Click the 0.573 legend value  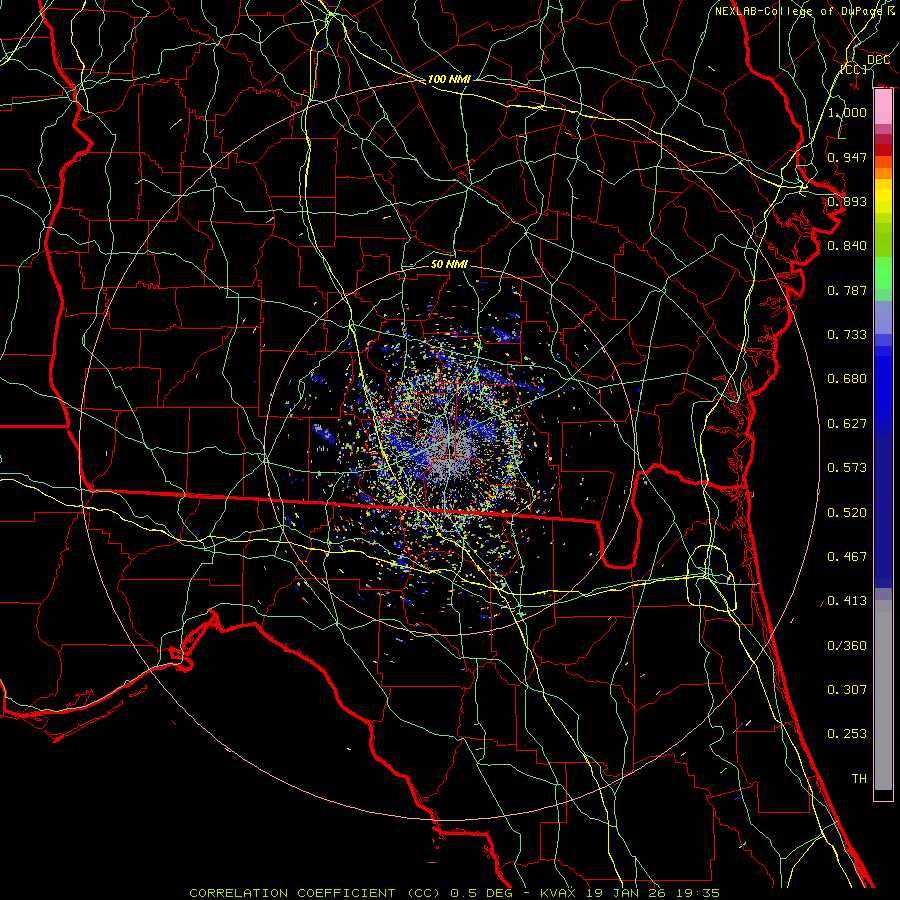click(x=847, y=468)
